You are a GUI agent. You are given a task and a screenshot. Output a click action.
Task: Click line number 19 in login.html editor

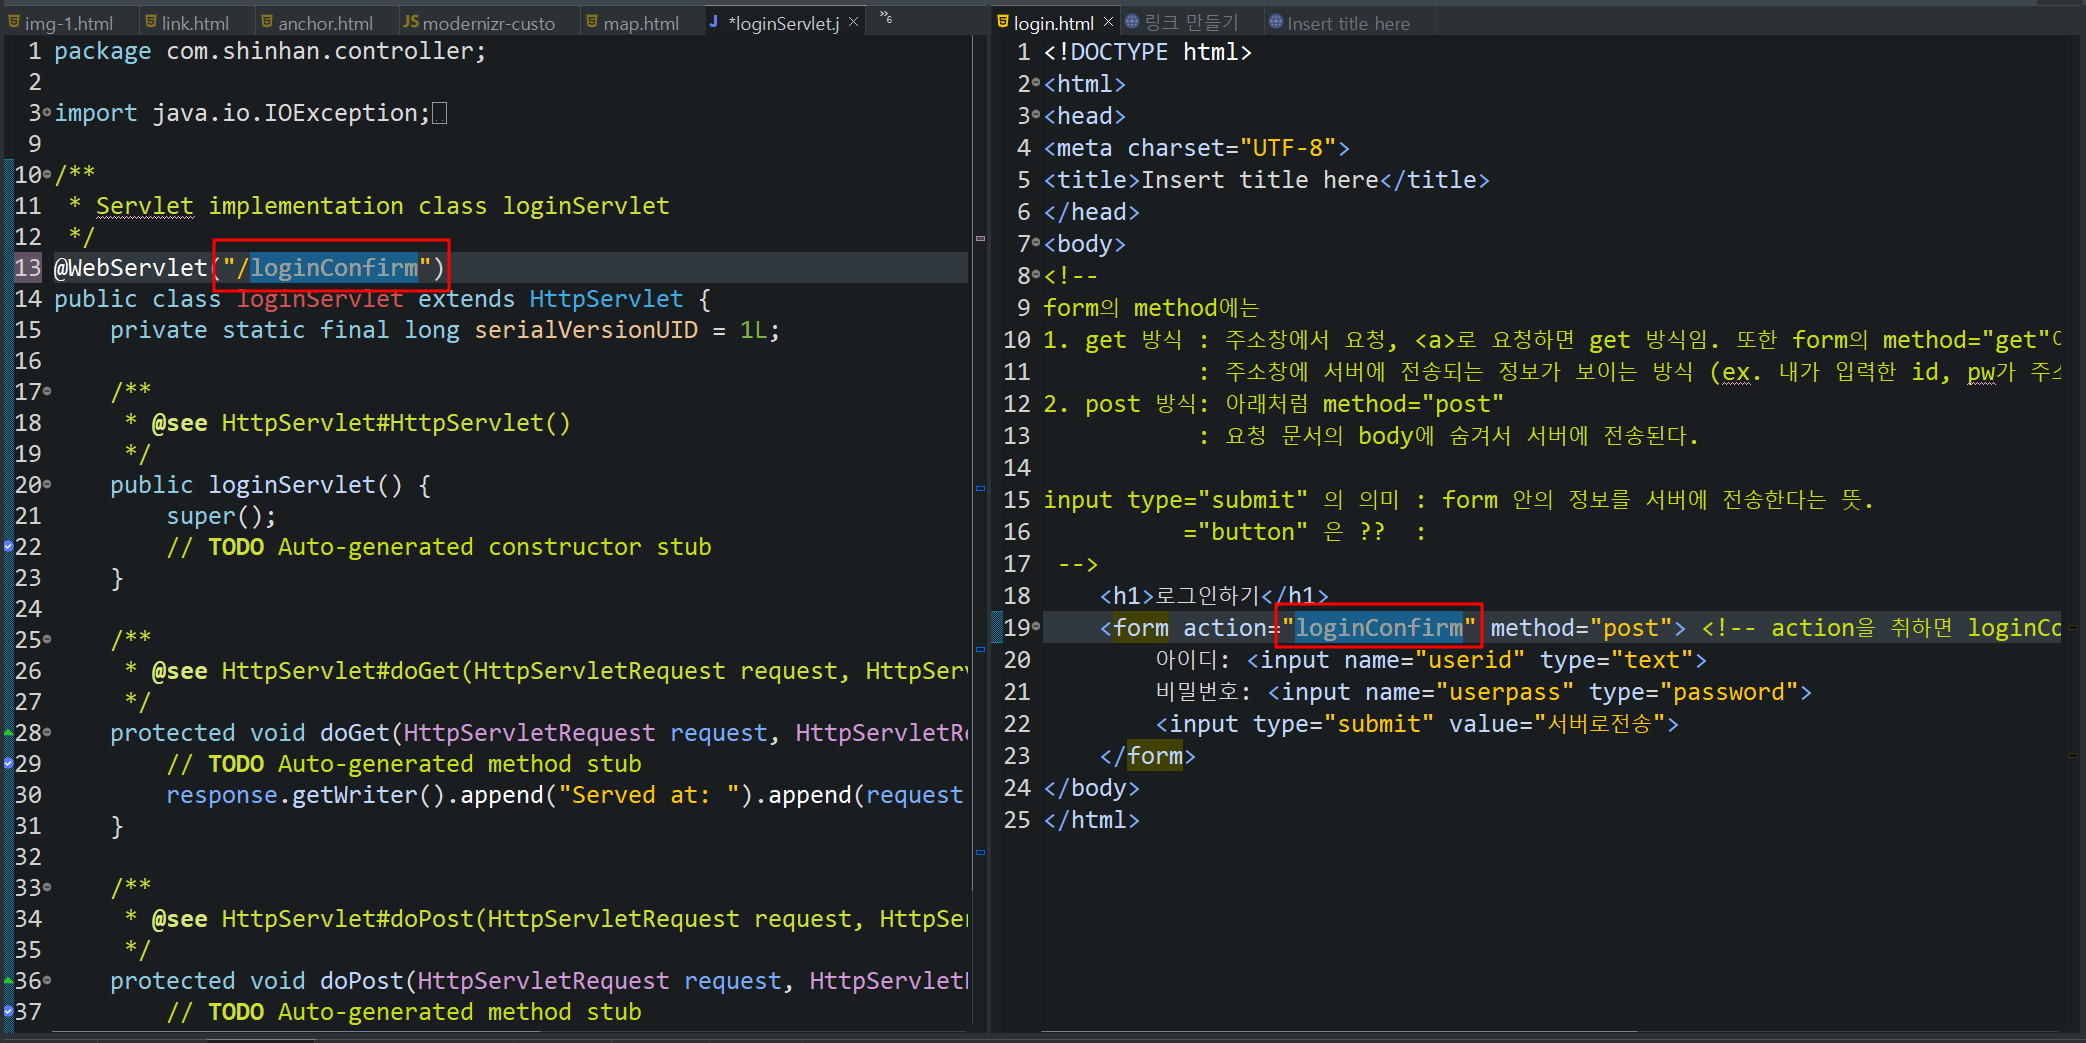coord(1017,628)
